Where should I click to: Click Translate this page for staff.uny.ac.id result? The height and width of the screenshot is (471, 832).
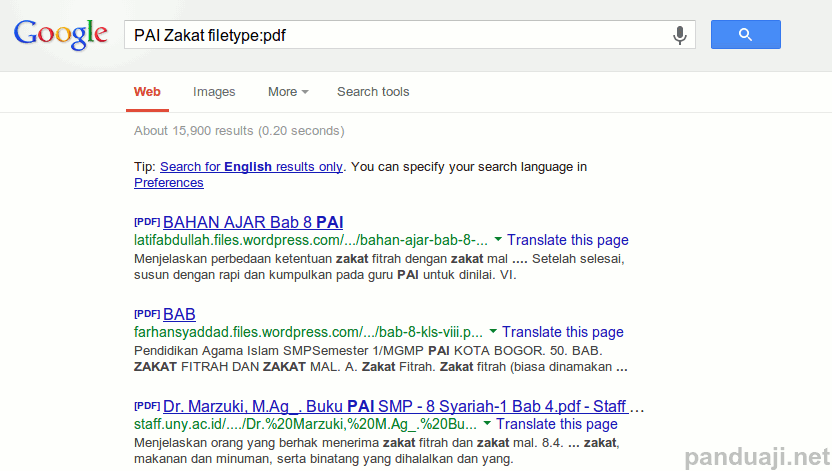coord(557,424)
